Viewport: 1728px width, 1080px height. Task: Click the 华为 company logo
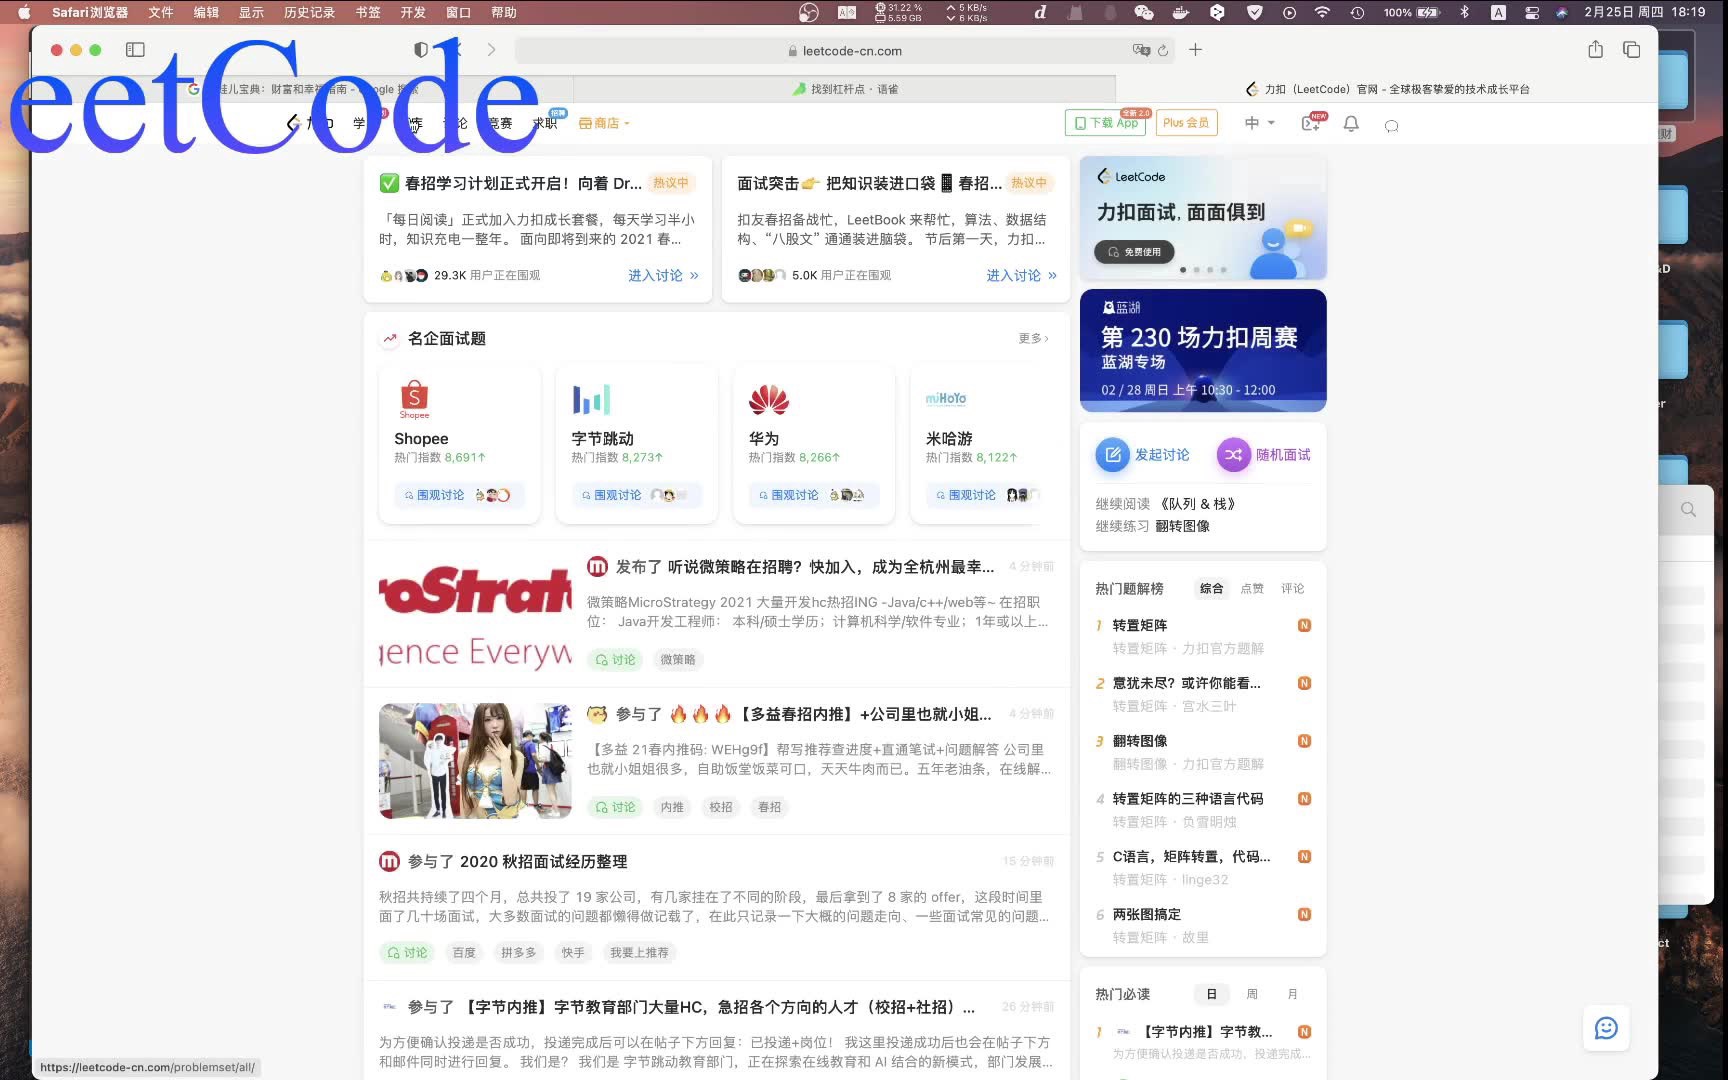pyautogui.click(x=769, y=400)
